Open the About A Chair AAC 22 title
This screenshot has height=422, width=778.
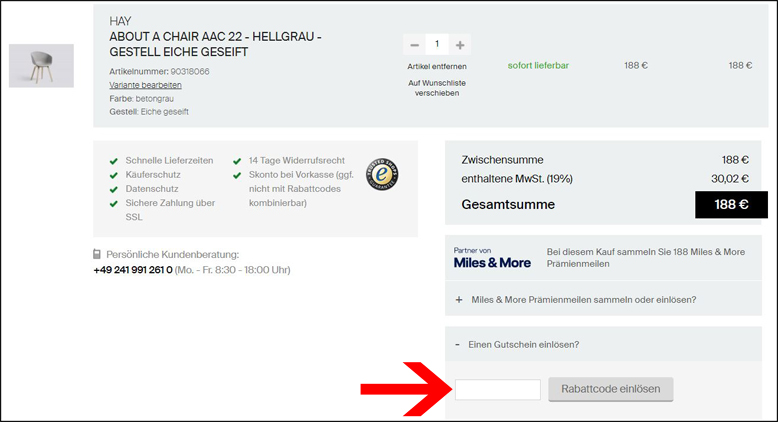pyautogui.click(x=215, y=44)
